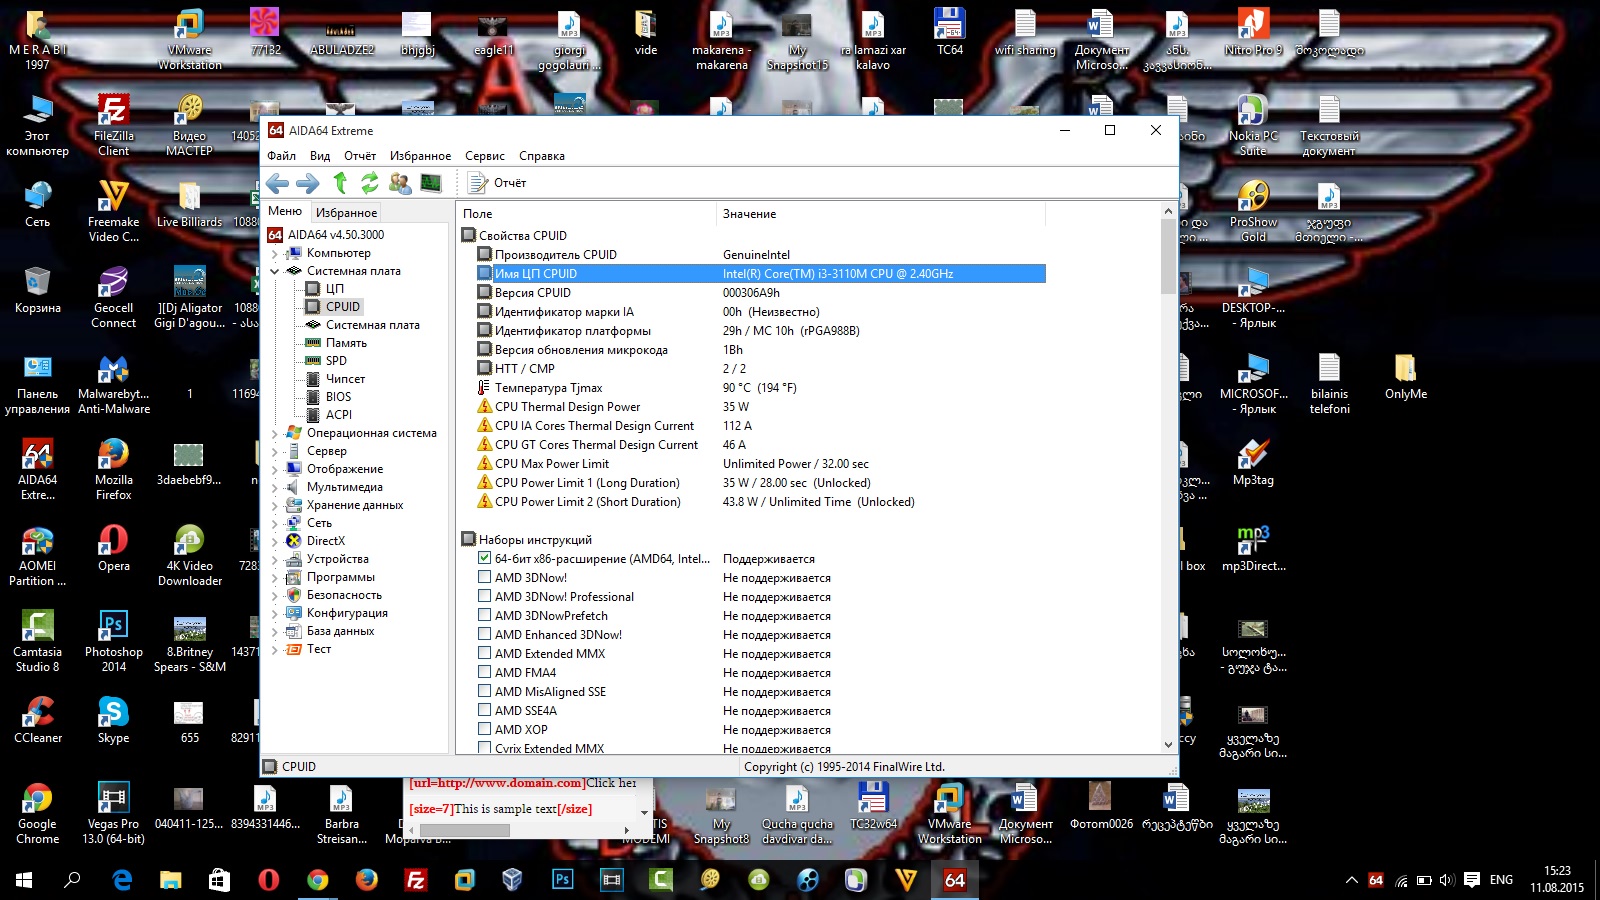Expand the Компьютер tree node

pyautogui.click(x=275, y=254)
